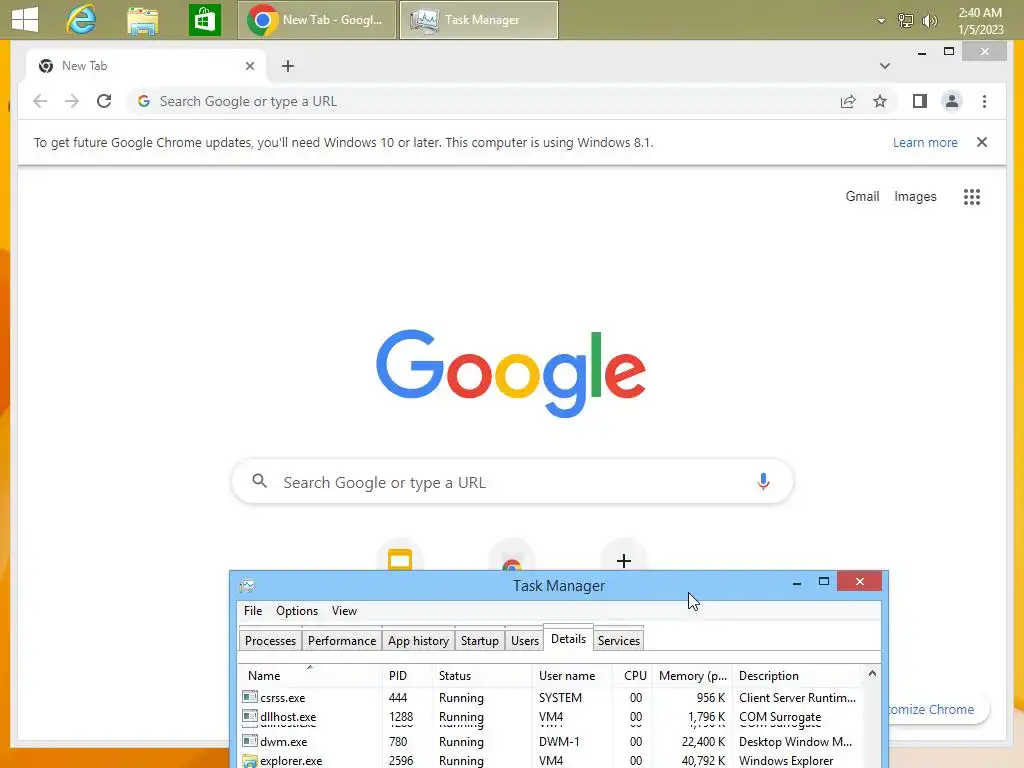Select the dllhost.exe process row
Screen dimensions: 1024x768
tap(551, 718)
